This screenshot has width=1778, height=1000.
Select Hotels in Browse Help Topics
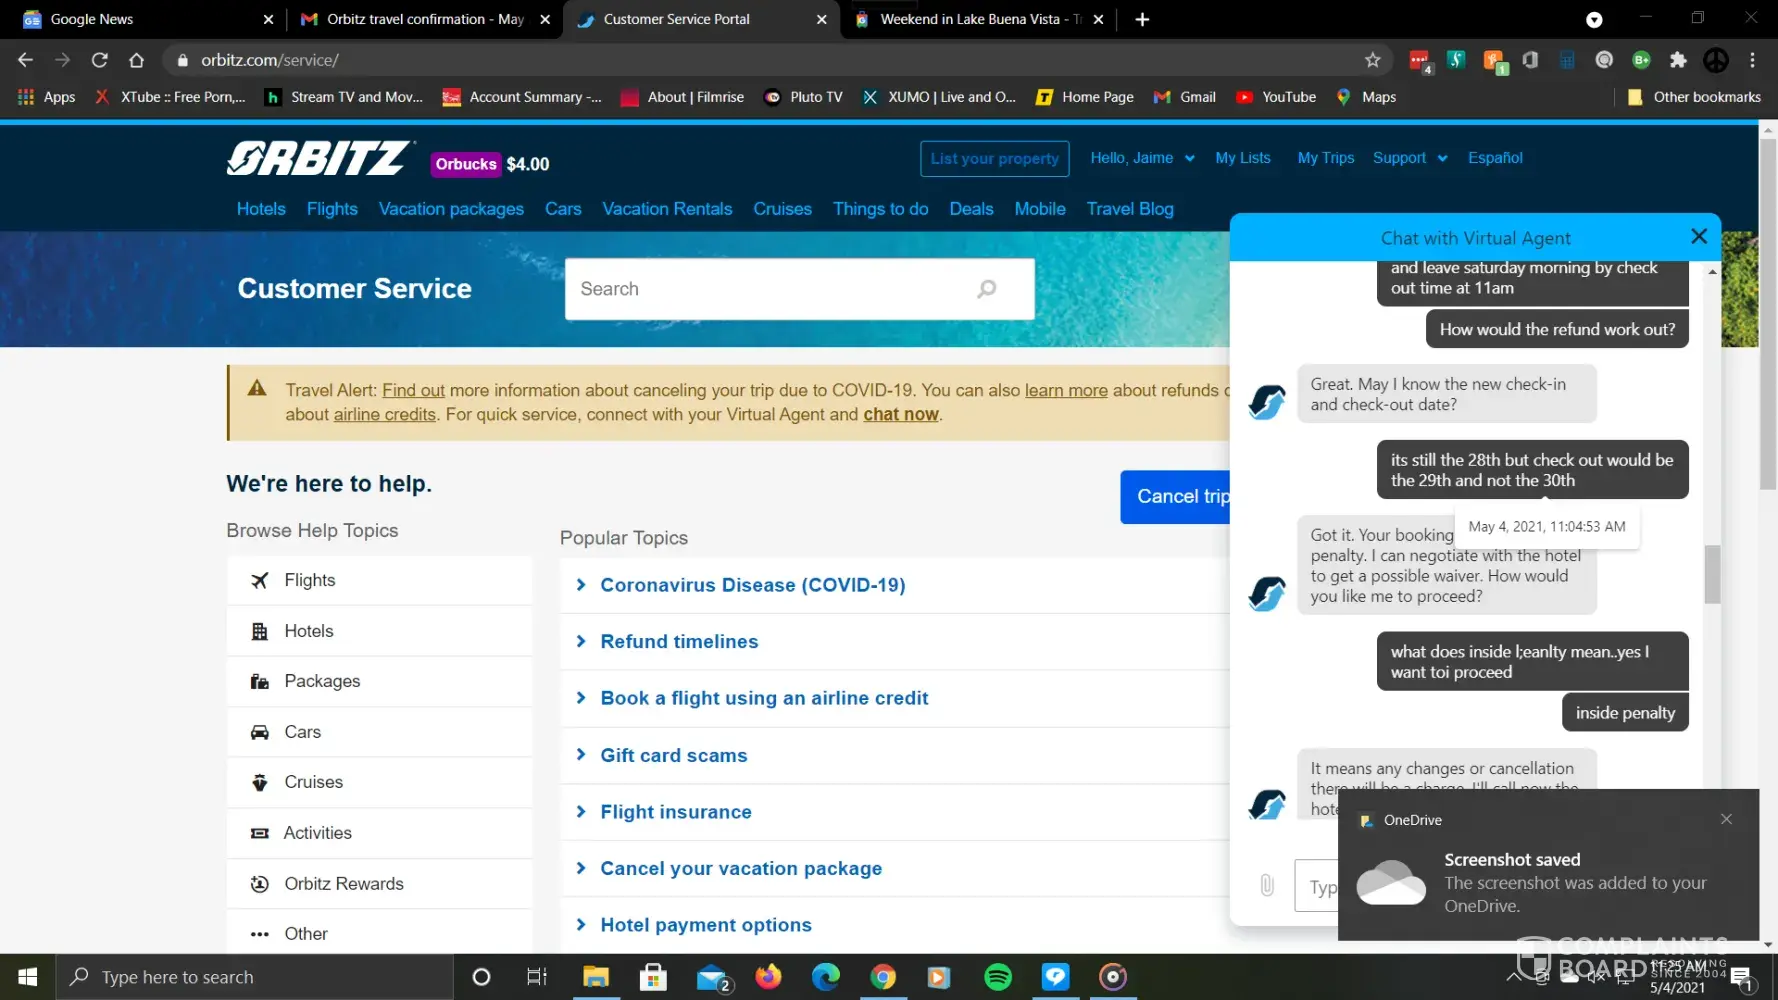click(x=308, y=631)
